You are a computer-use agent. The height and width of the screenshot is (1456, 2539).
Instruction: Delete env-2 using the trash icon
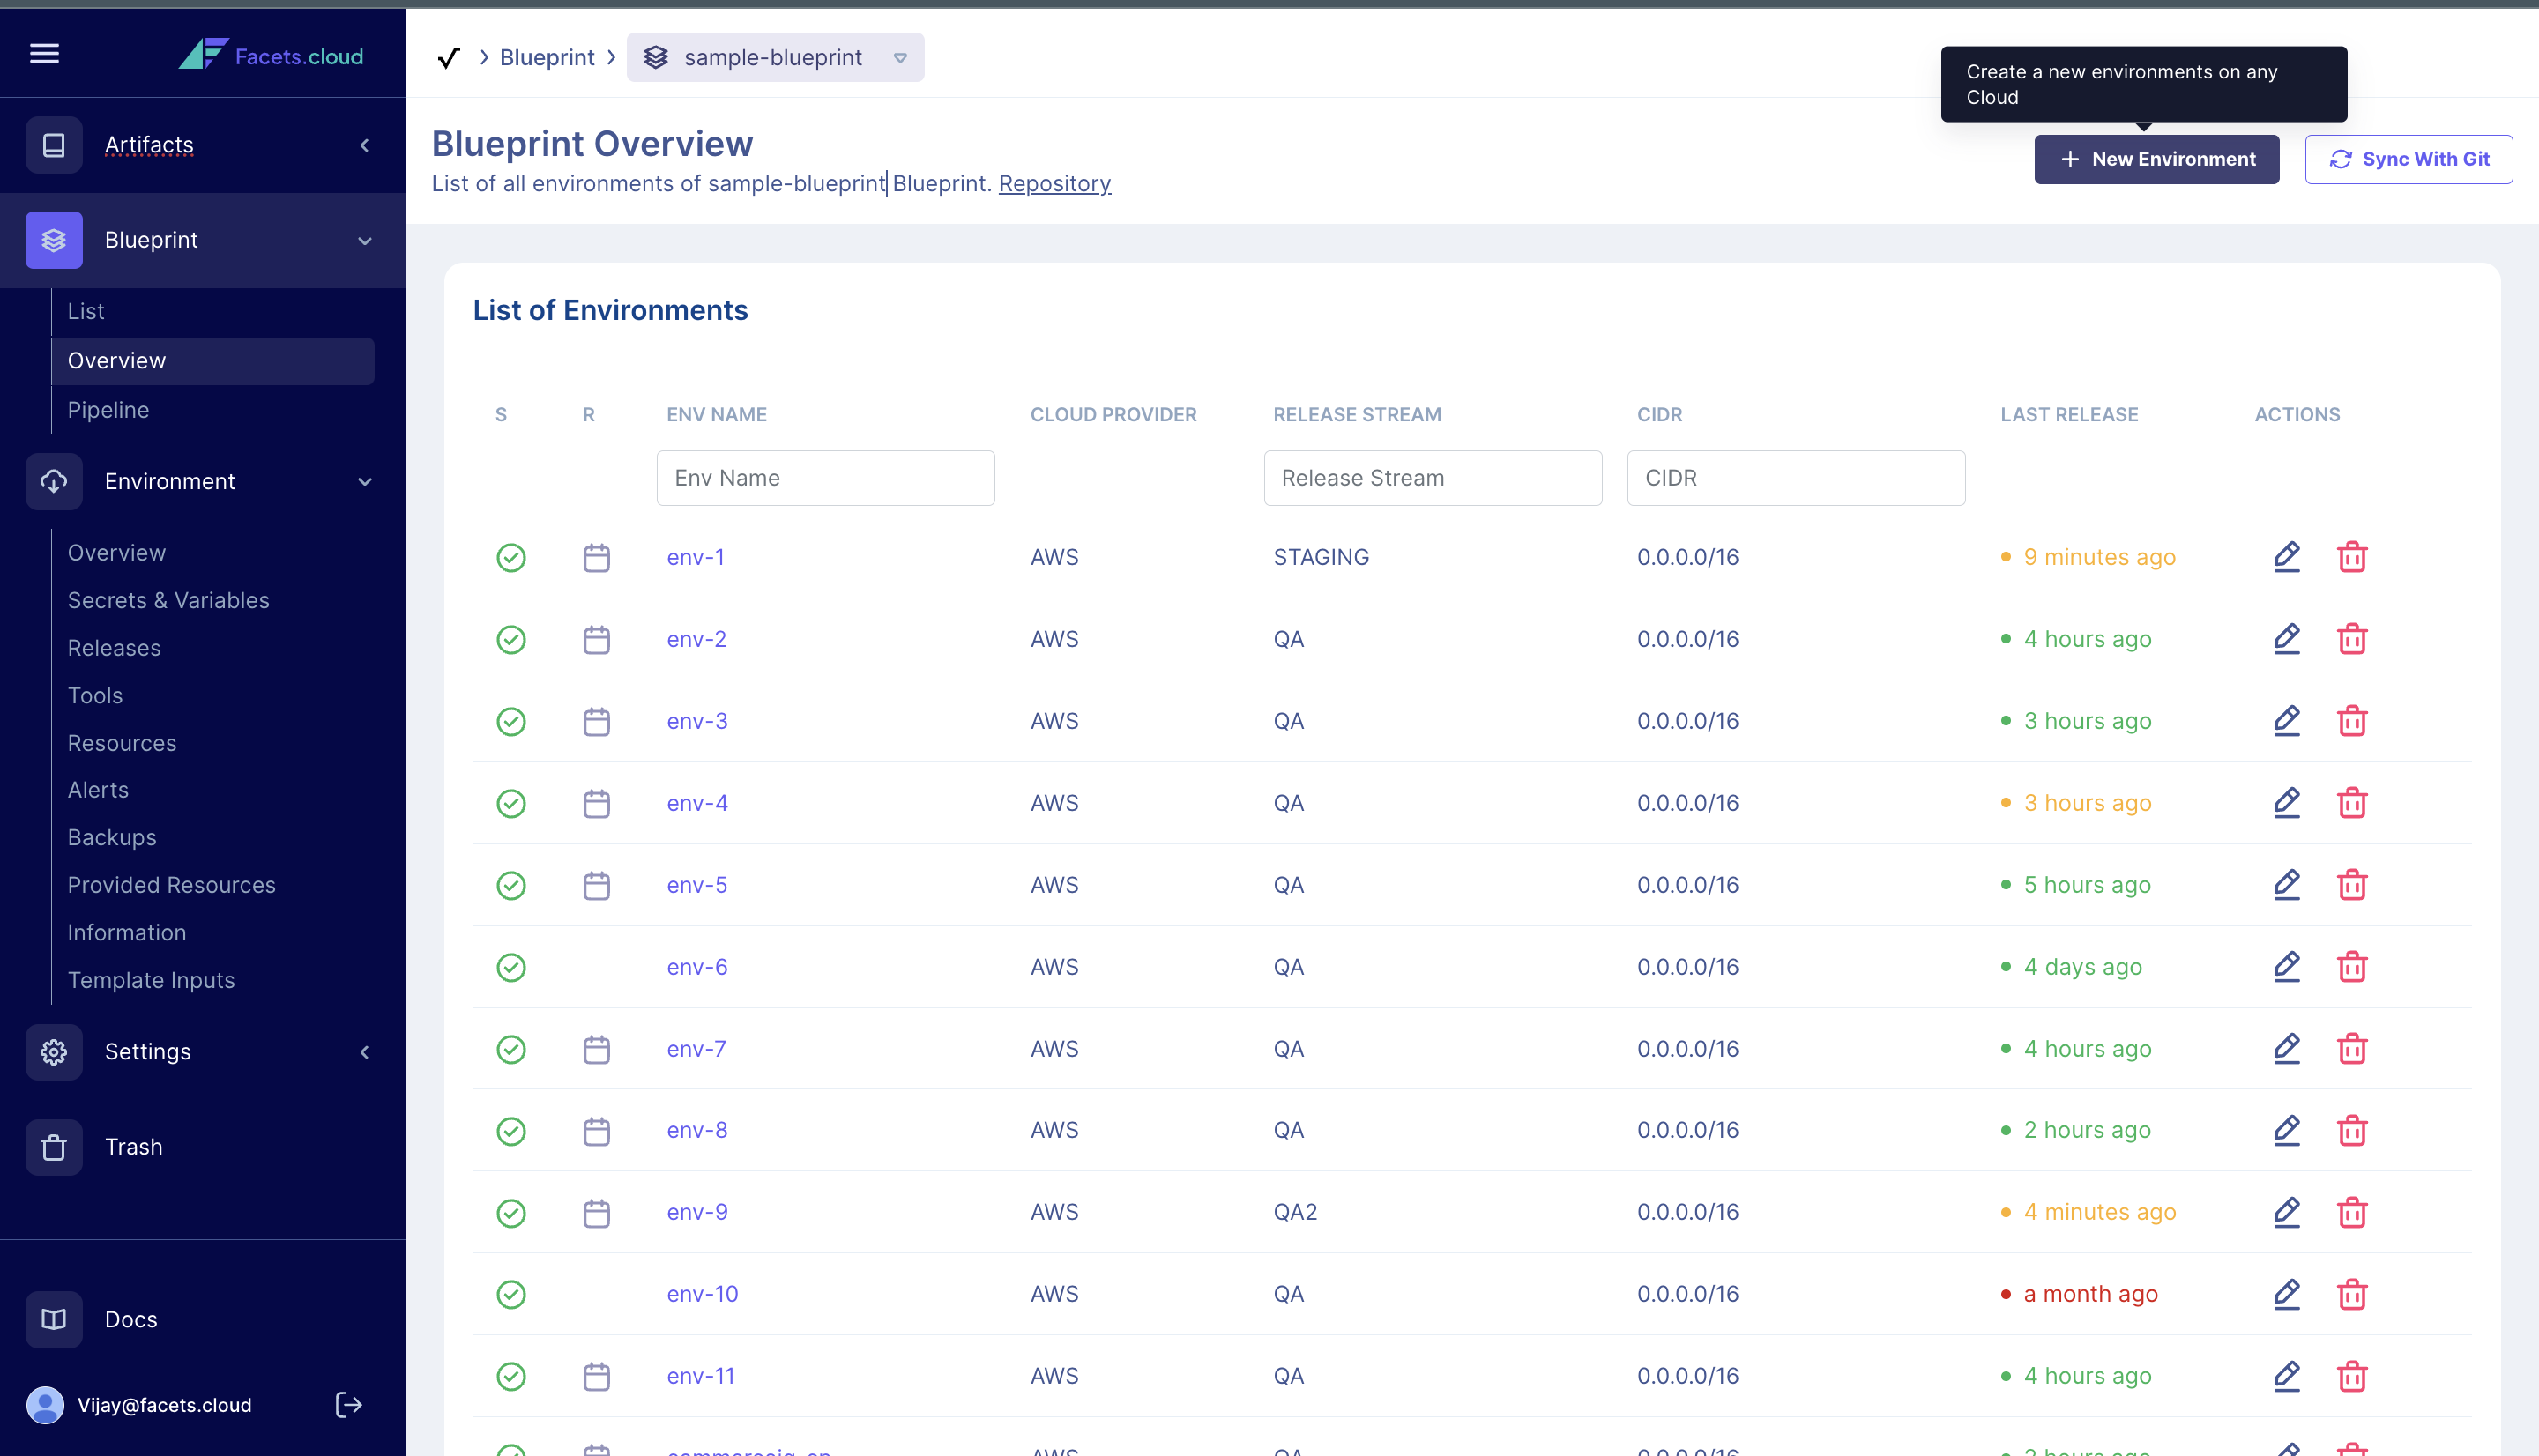click(x=2352, y=639)
